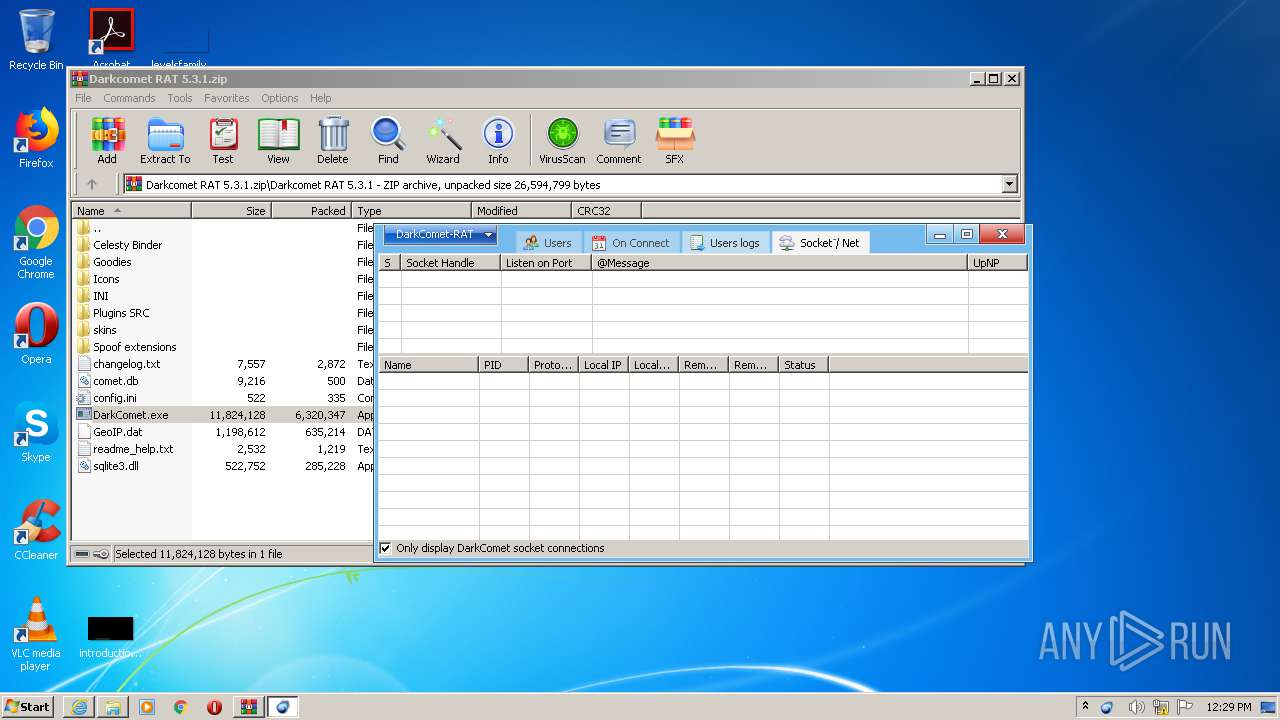Go up one folder level arrow

click(92, 184)
